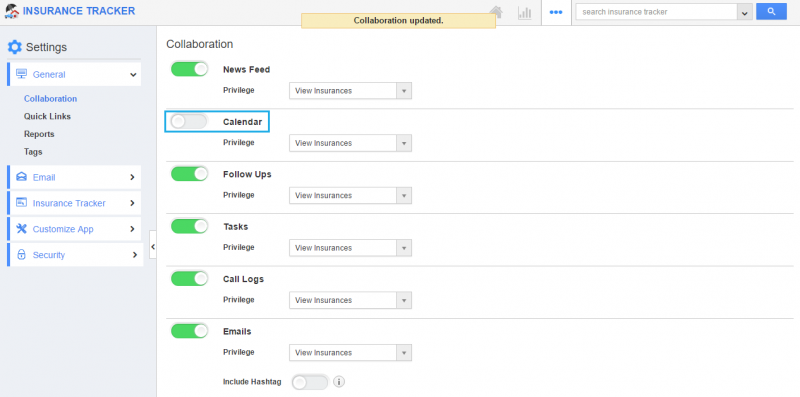Collapse the General section chevron
800x397 pixels.
click(133, 75)
